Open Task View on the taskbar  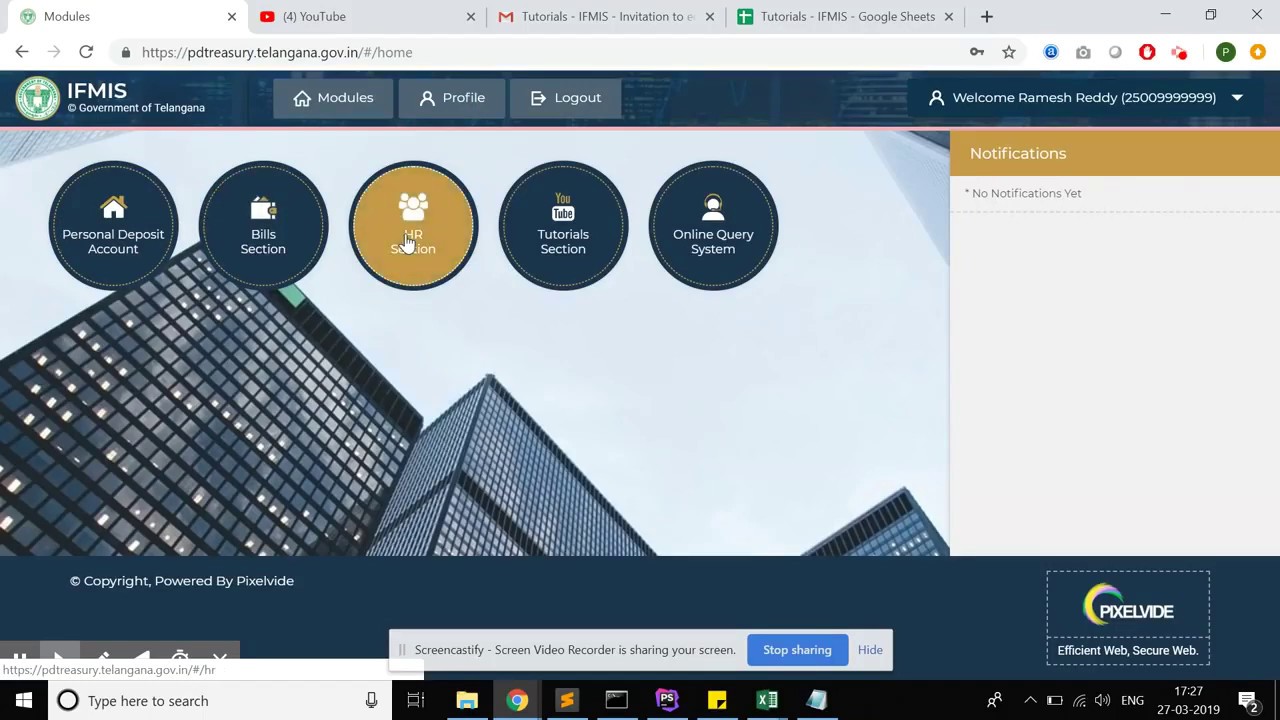point(416,700)
